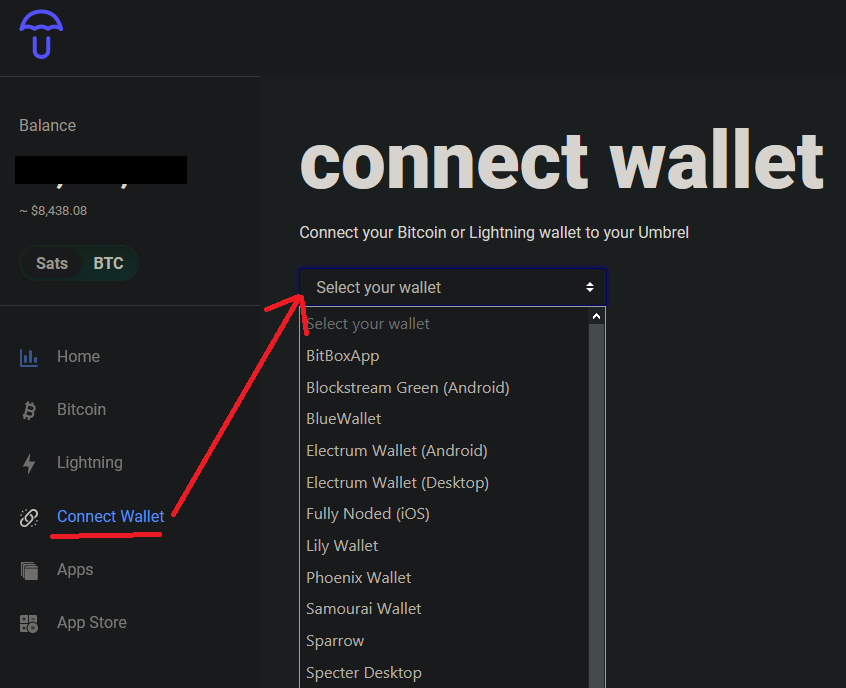Open the Apps sidebar link
This screenshot has height=688, width=846.
tap(75, 570)
